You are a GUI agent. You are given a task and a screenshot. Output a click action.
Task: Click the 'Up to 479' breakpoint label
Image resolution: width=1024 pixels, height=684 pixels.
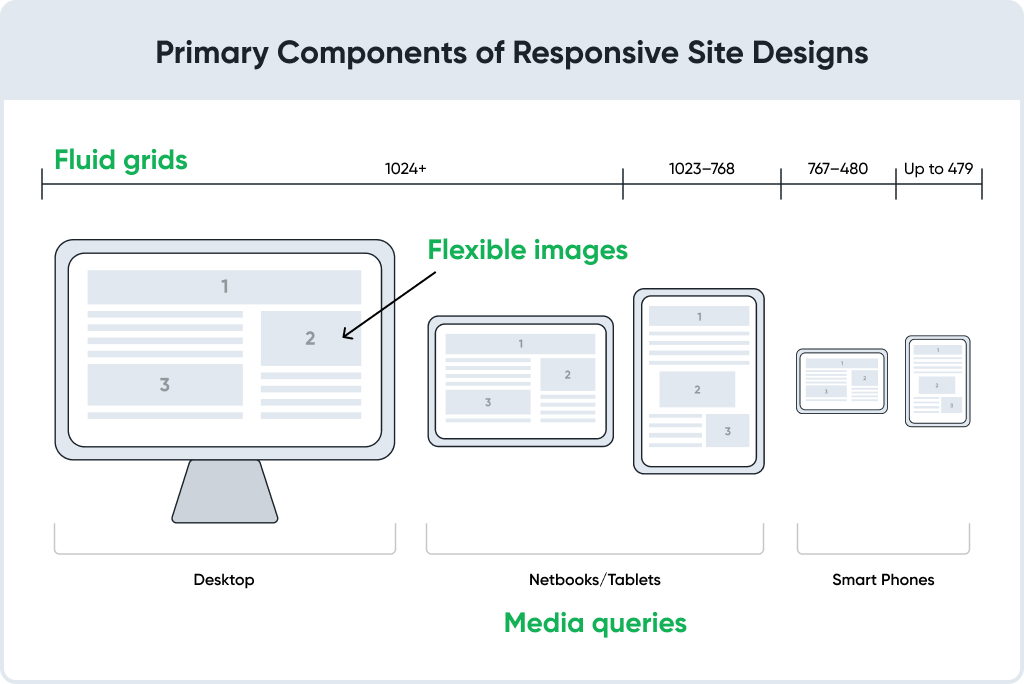pyautogui.click(x=938, y=169)
